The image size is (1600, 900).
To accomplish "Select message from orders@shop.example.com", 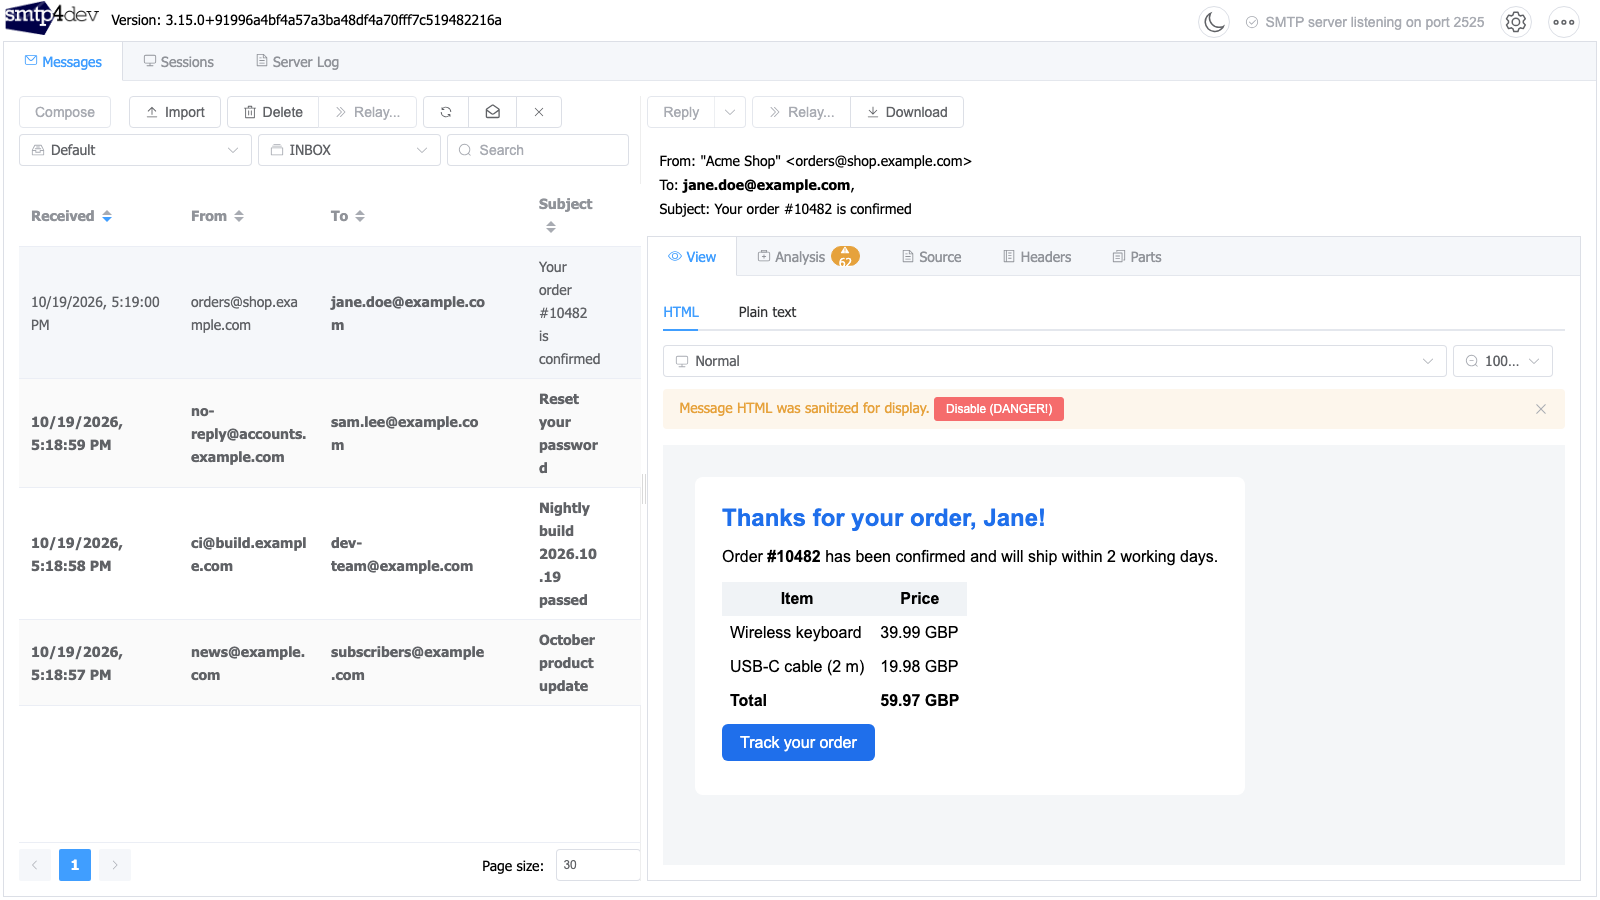I will (x=330, y=313).
